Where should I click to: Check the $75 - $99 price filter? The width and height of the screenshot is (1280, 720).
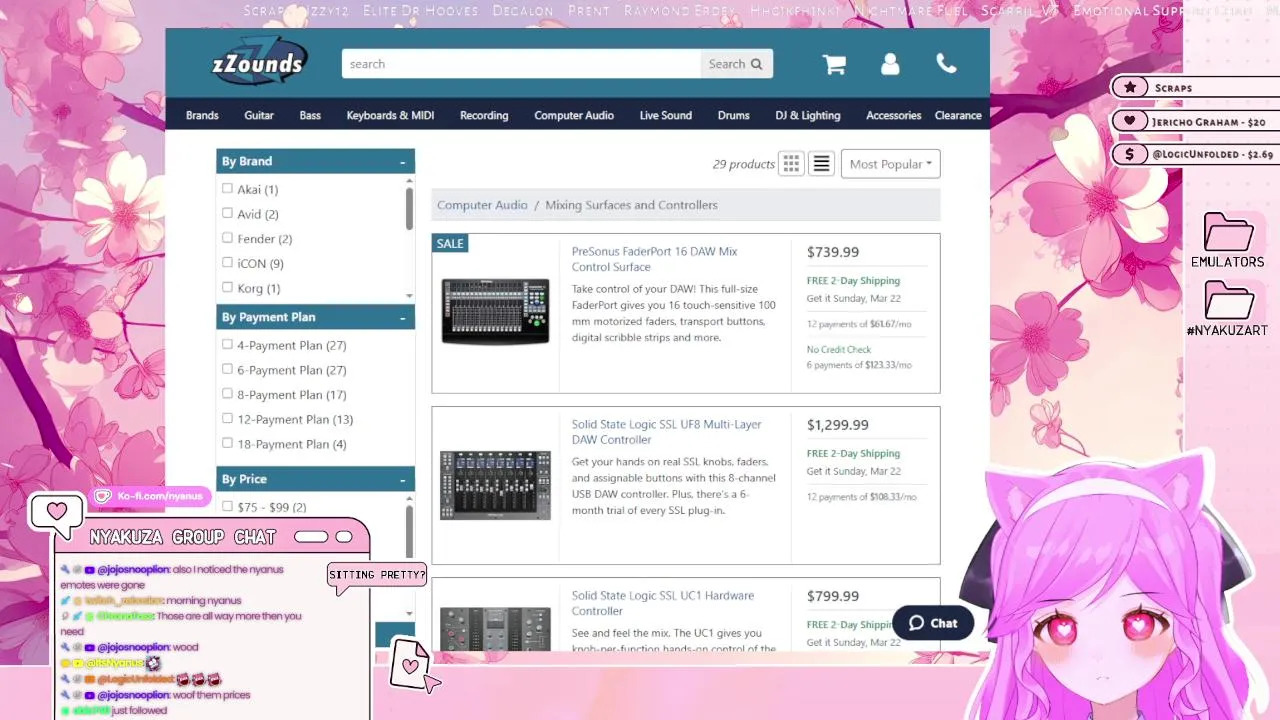pyautogui.click(x=227, y=506)
